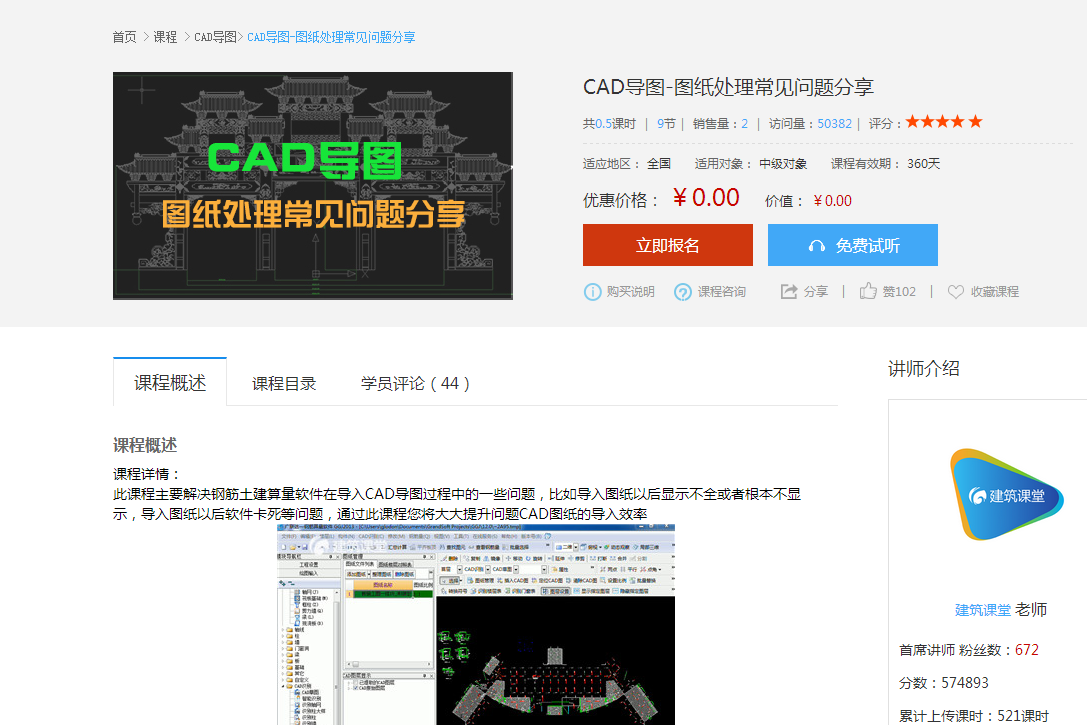Open 课程 breadcrumb link
Image resolution: width=1087 pixels, height=725 pixels.
pyautogui.click(x=165, y=37)
